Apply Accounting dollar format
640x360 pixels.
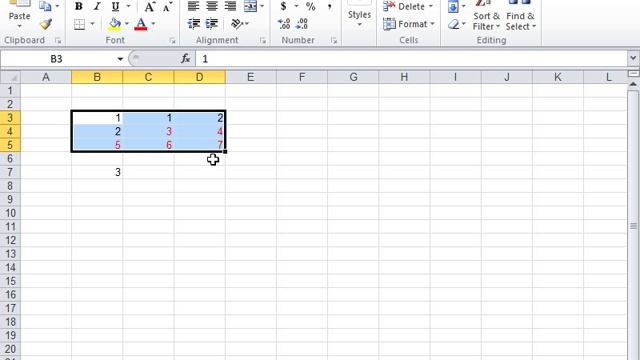(283, 6)
